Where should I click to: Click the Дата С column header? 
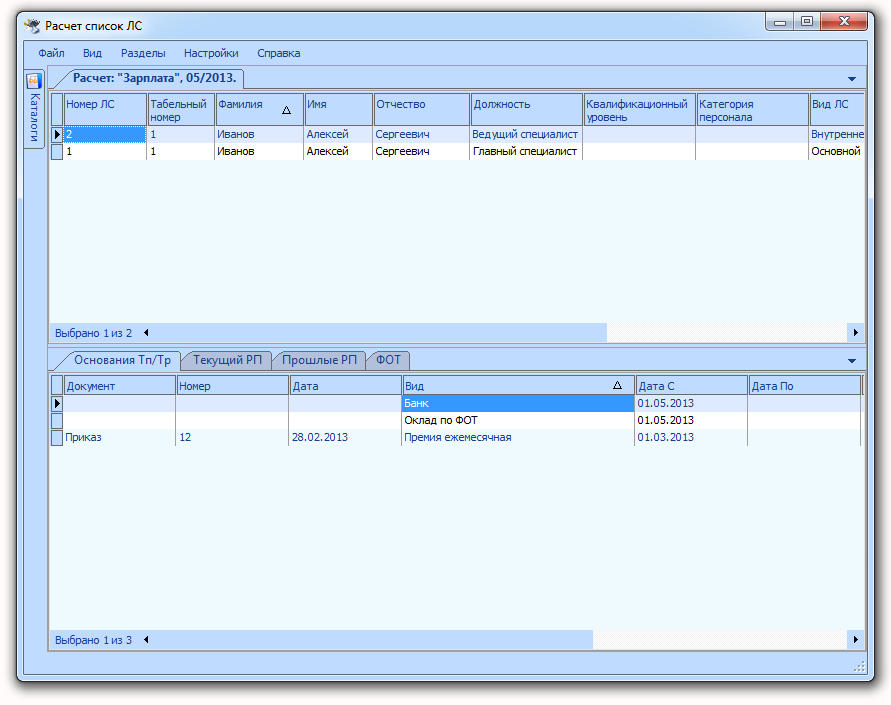point(691,386)
